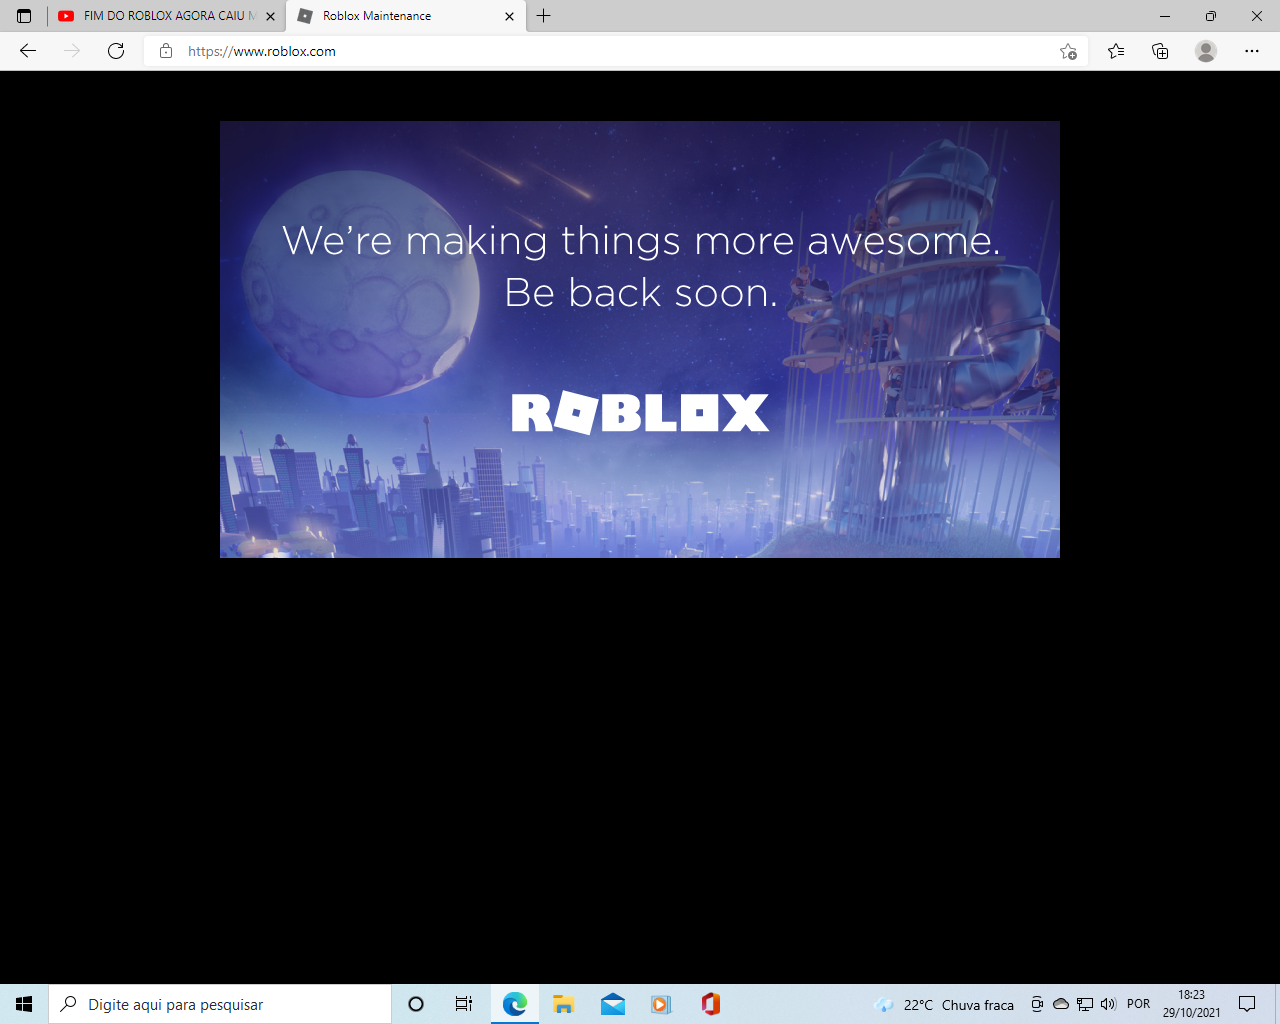Open the Favorites list
Image resolution: width=1280 pixels, height=1024 pixels.
pyautogui.click(x=1116, y=51)
